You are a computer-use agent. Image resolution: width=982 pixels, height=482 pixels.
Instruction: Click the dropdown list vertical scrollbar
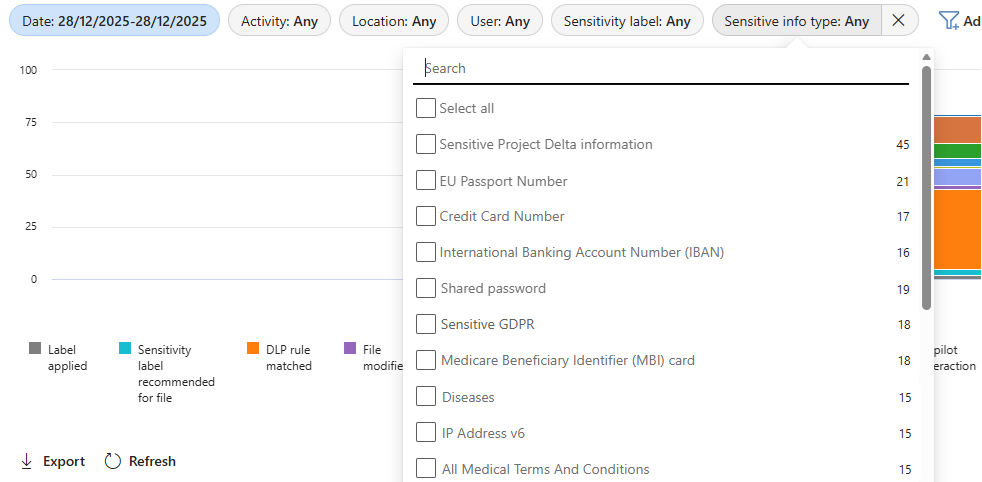926,188
